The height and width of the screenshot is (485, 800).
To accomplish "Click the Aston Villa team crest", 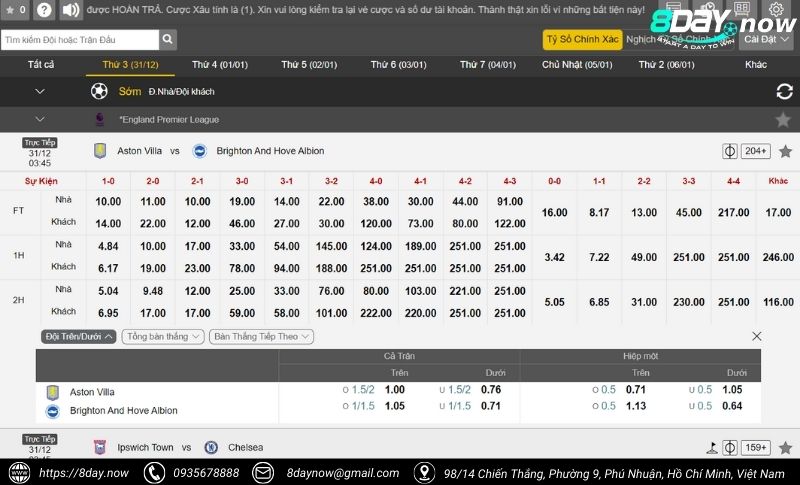I will (x=100, y=151).
